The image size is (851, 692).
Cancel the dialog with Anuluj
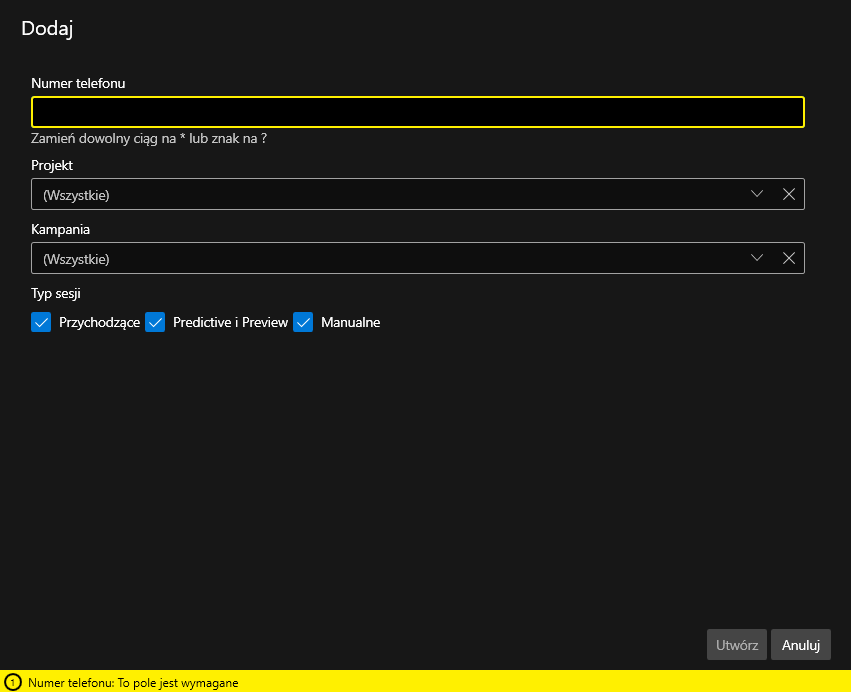click(x=800, y=645)
